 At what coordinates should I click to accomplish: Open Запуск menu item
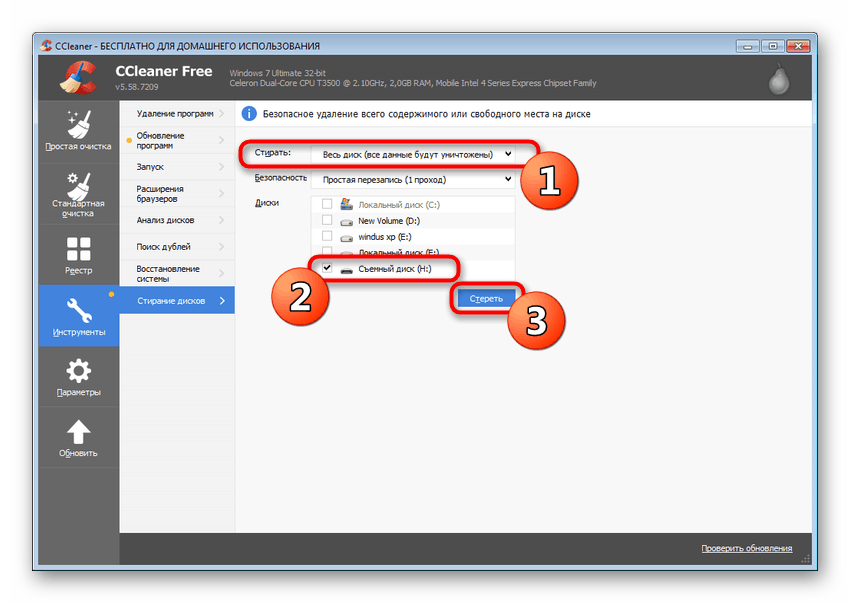coord(177,167)
